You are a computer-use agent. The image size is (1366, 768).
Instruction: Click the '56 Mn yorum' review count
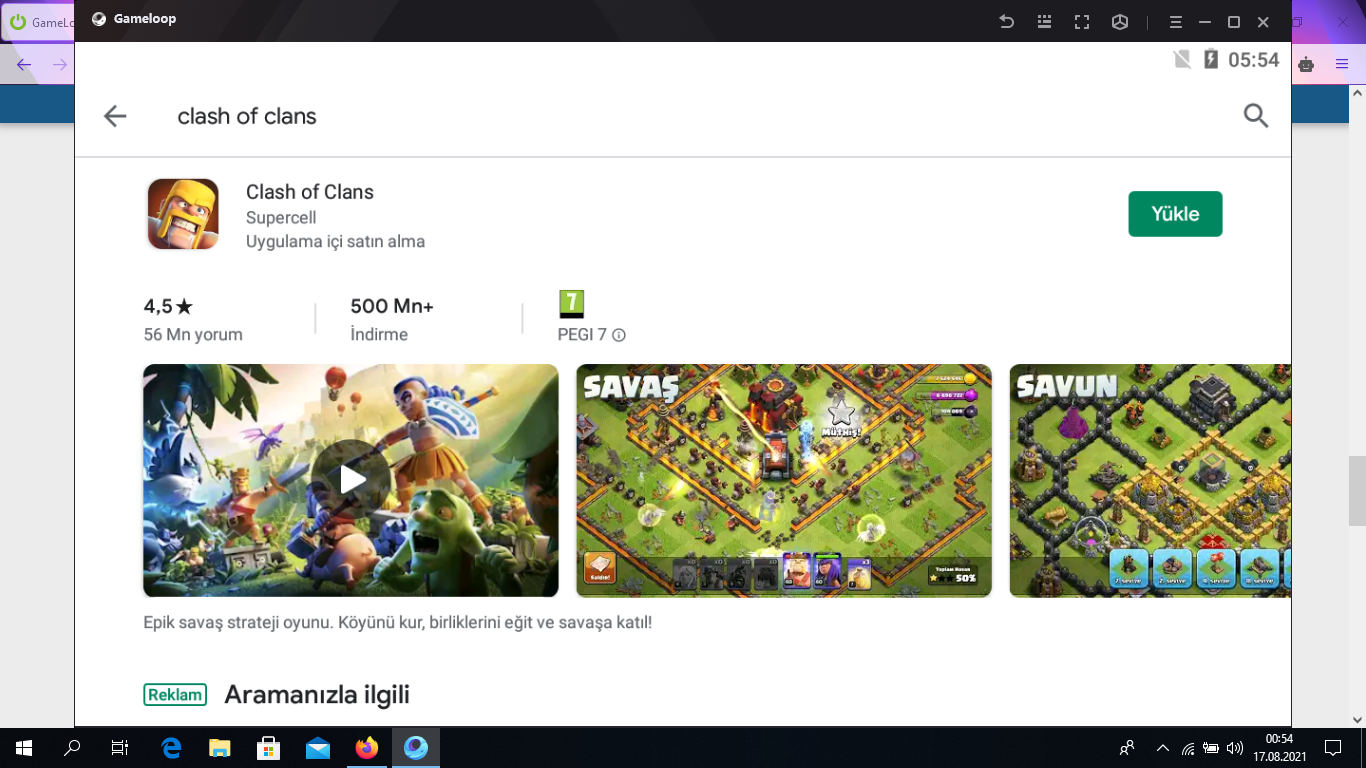pos(193,335)
